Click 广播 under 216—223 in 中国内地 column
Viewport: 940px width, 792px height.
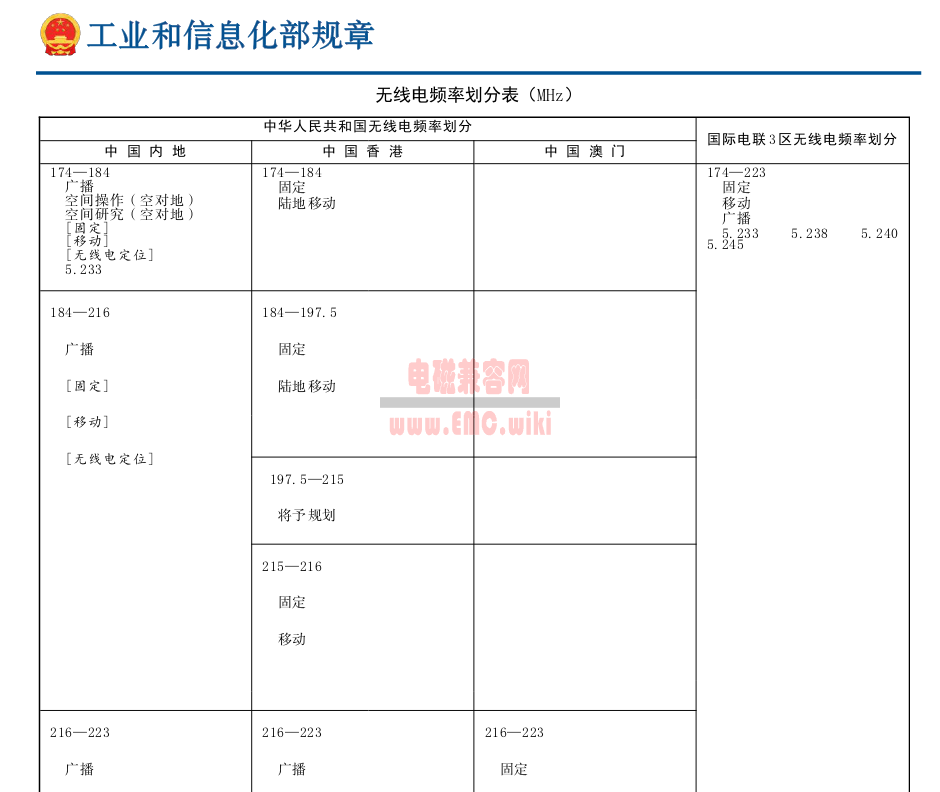click(79, 769)
